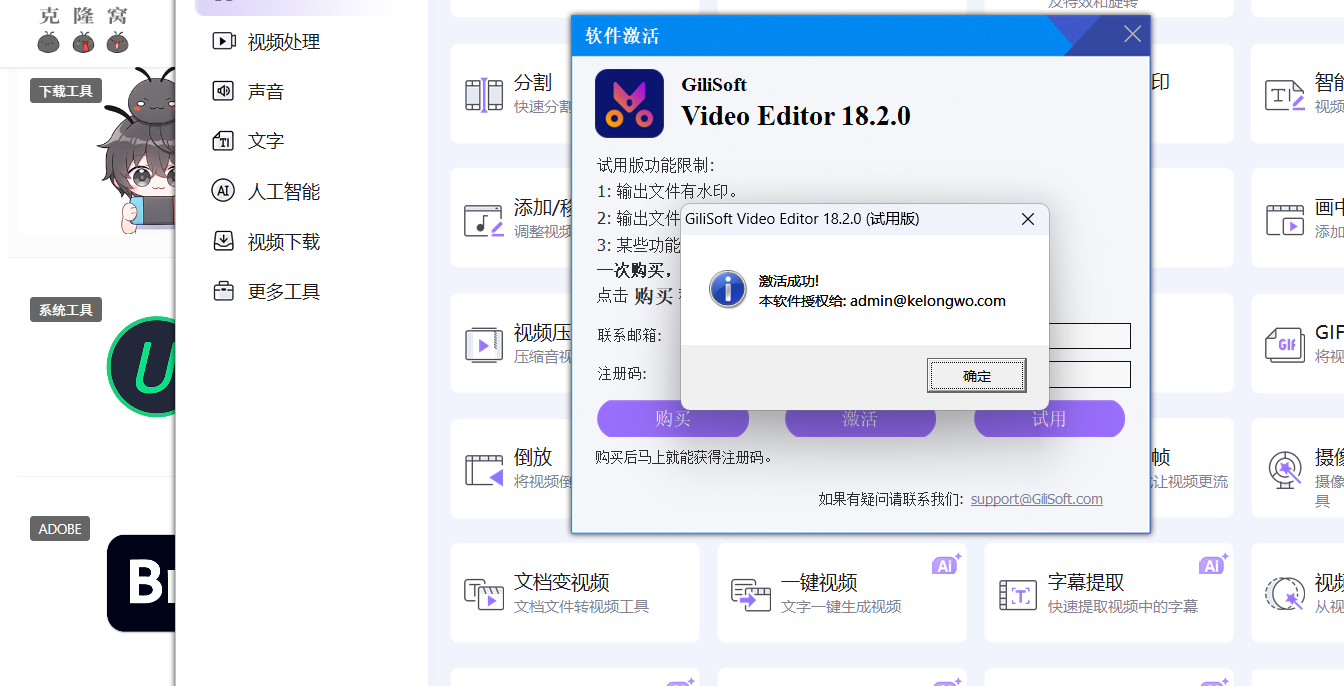Click the 字幕提取 card title
The image size is (1344, 686).
[1086, 582]
